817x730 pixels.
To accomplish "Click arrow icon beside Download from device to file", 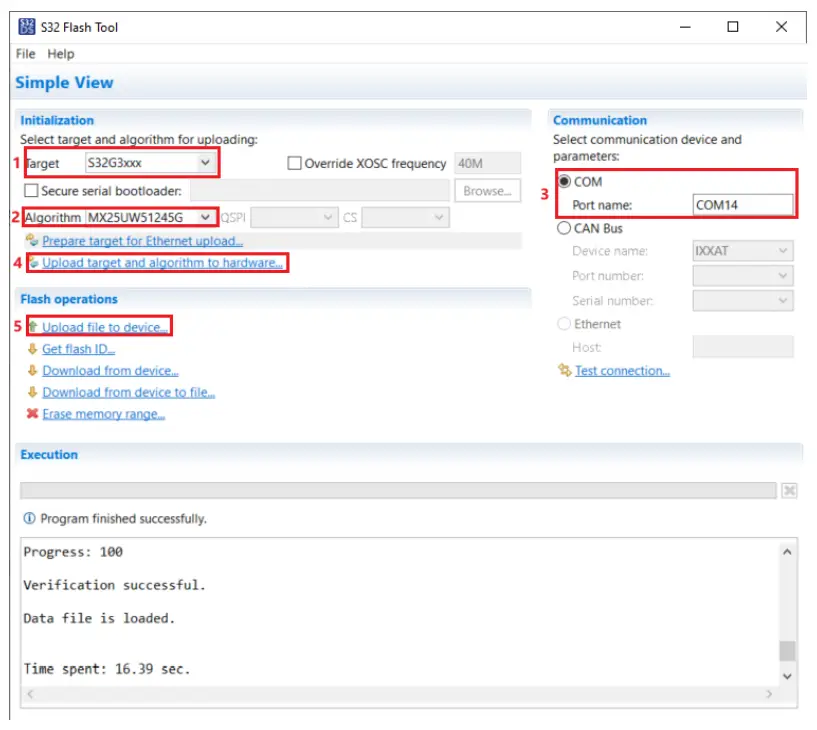I will (x=32, y=392).
